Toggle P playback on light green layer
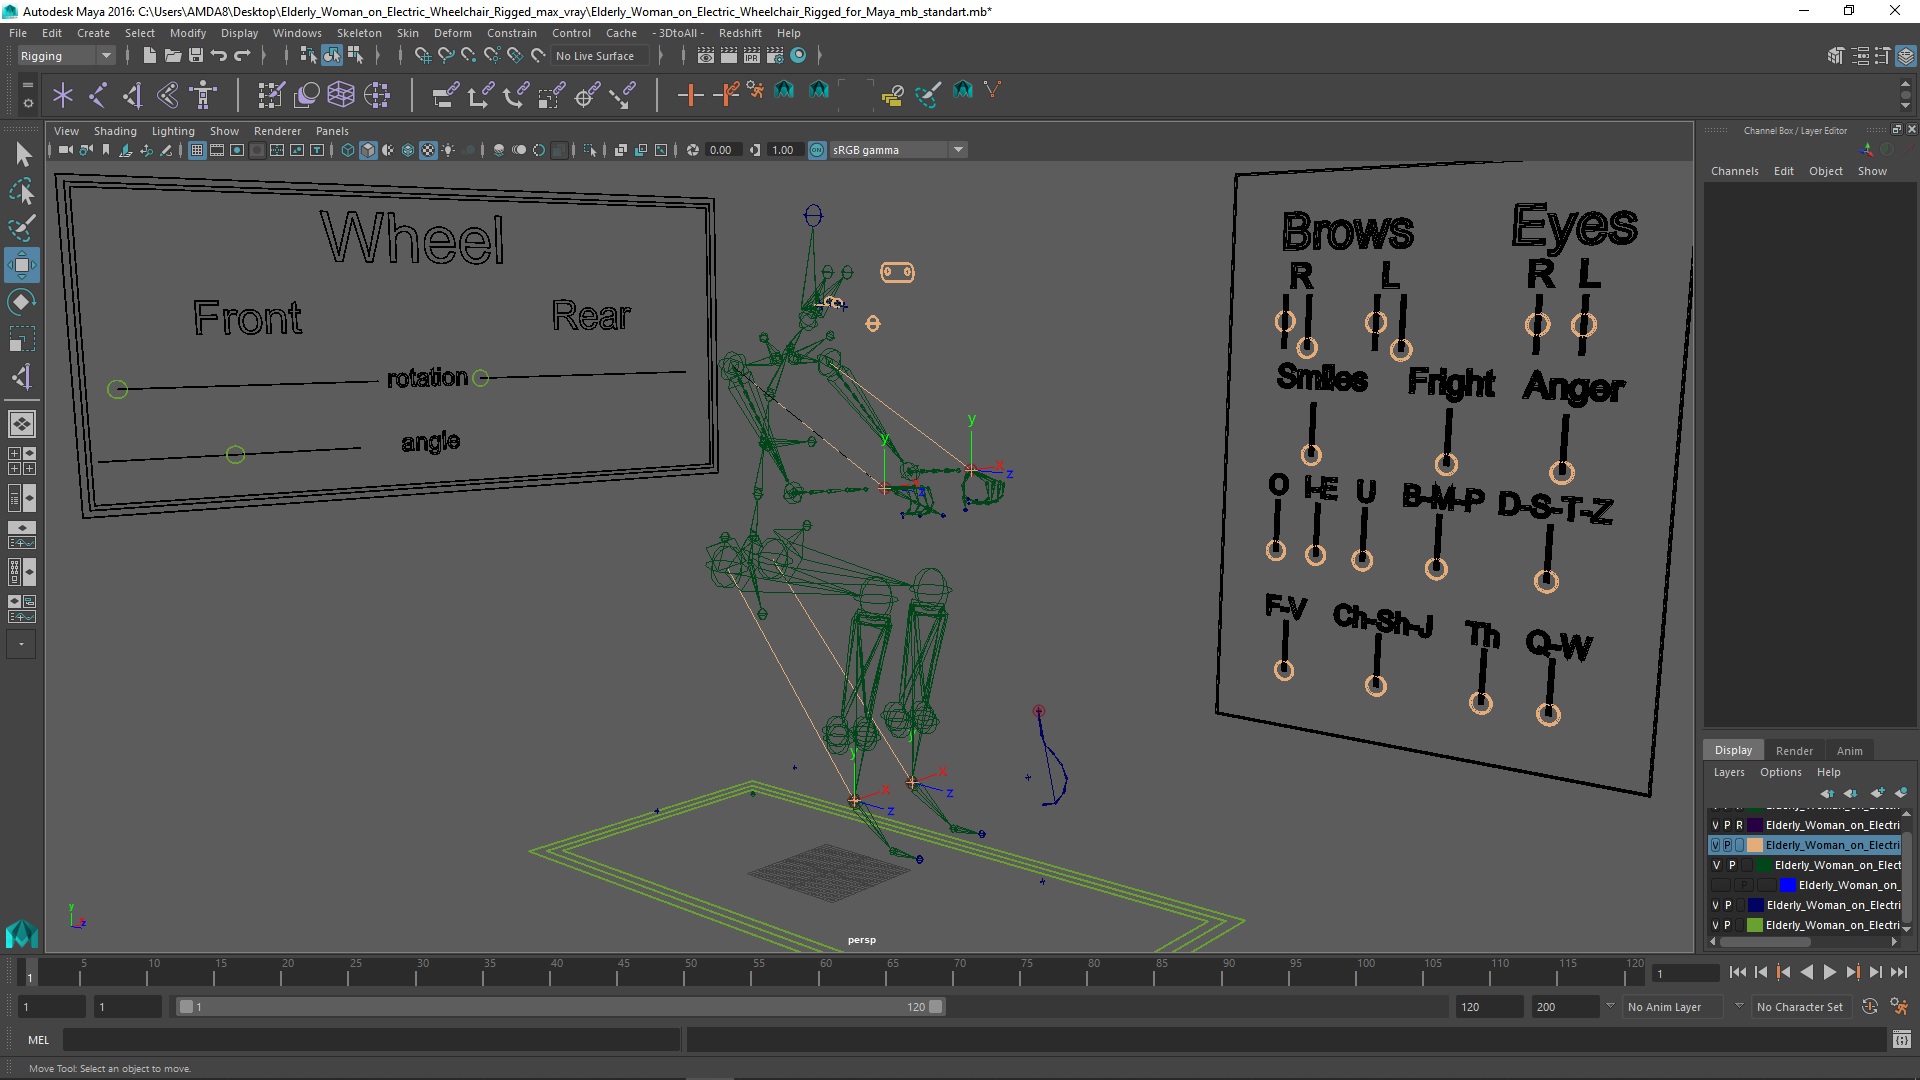Image resolution: width=1920 pixels, height=1080 pixels. [x=1728, y=925]
